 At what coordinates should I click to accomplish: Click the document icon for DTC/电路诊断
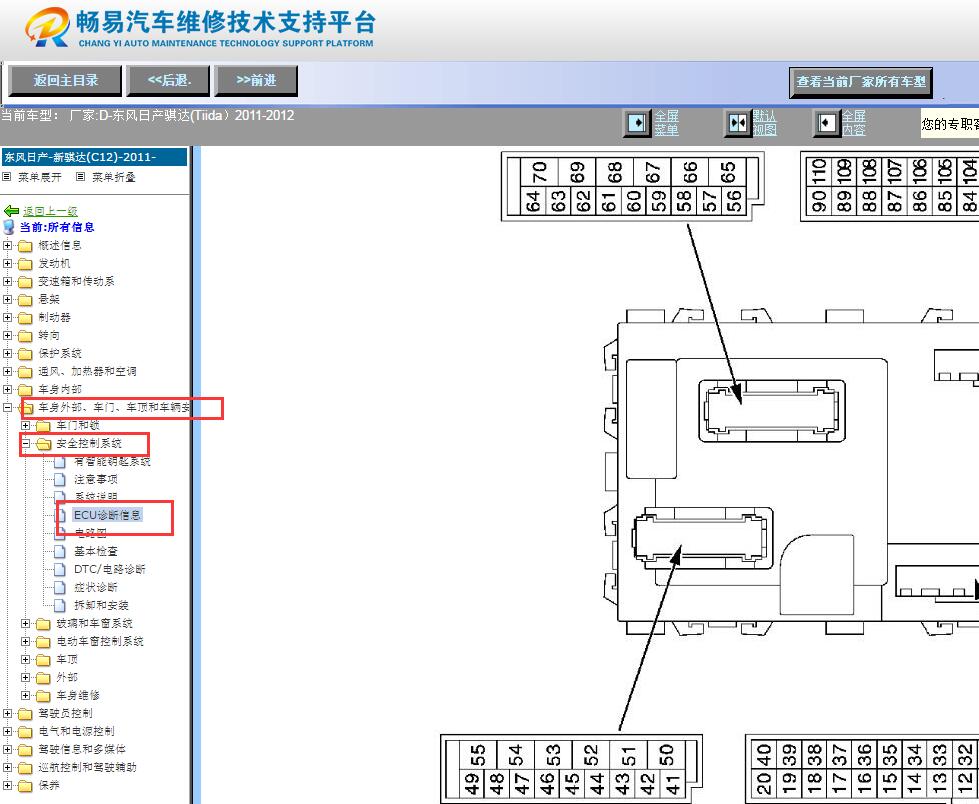tap(60, 569)
